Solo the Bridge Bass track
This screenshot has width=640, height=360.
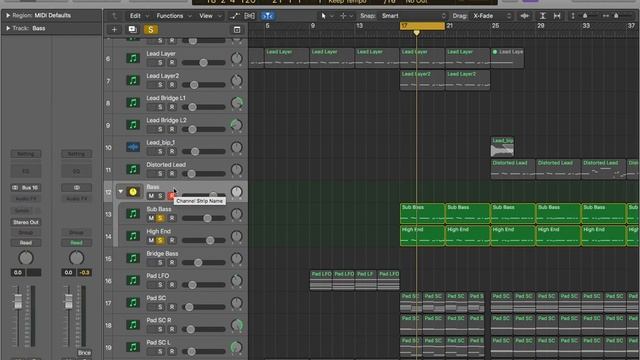pyautogui.click(x=160, y=262)
